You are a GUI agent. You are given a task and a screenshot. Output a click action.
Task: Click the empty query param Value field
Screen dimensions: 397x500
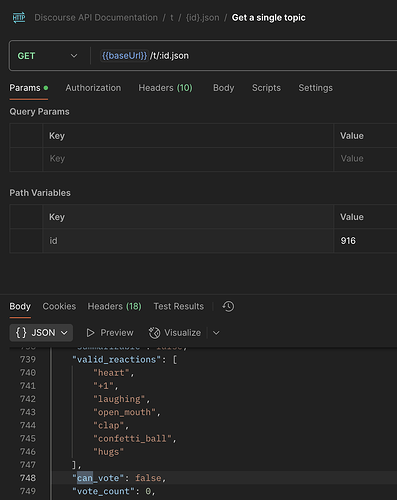pyautogui.click(x=365, y=159)
